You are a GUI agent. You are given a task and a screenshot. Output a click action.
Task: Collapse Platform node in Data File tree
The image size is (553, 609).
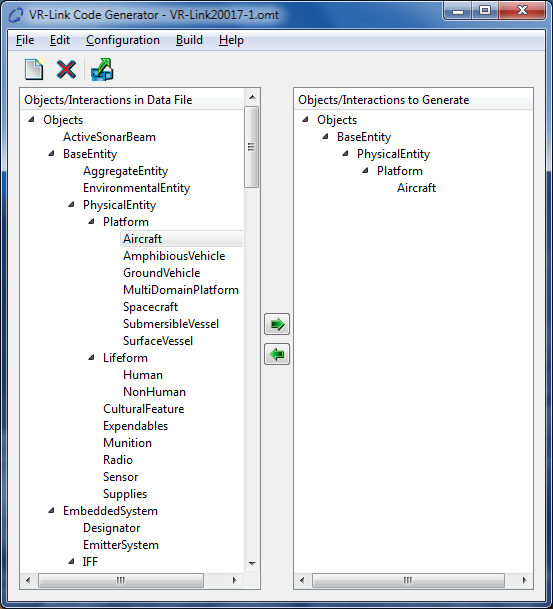(x=92, y=222)
